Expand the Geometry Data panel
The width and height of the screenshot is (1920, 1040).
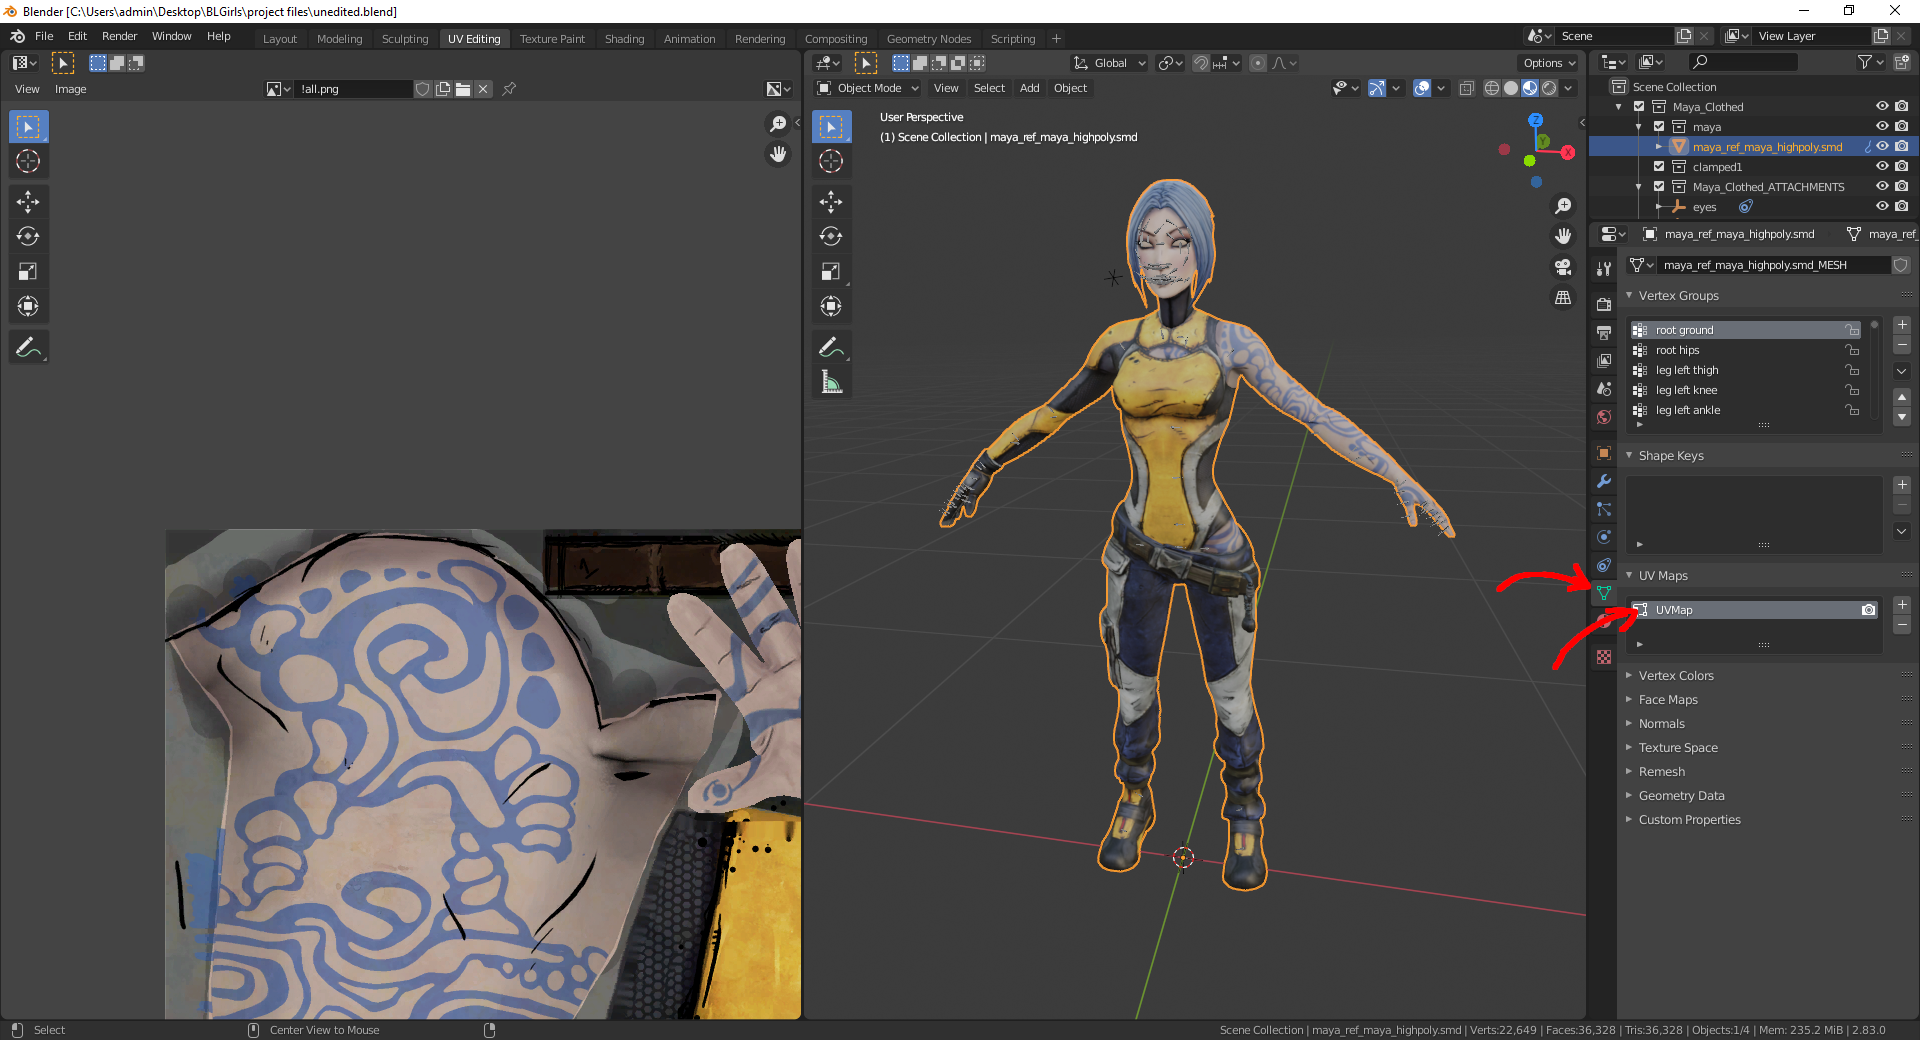click(x=1681, y=796)
